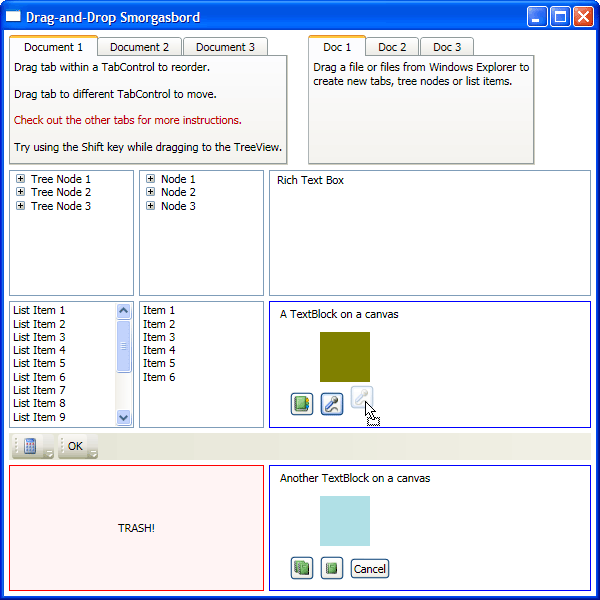Open the Doc 2 tab
The image size is (600, 600).
pos(392,47)
